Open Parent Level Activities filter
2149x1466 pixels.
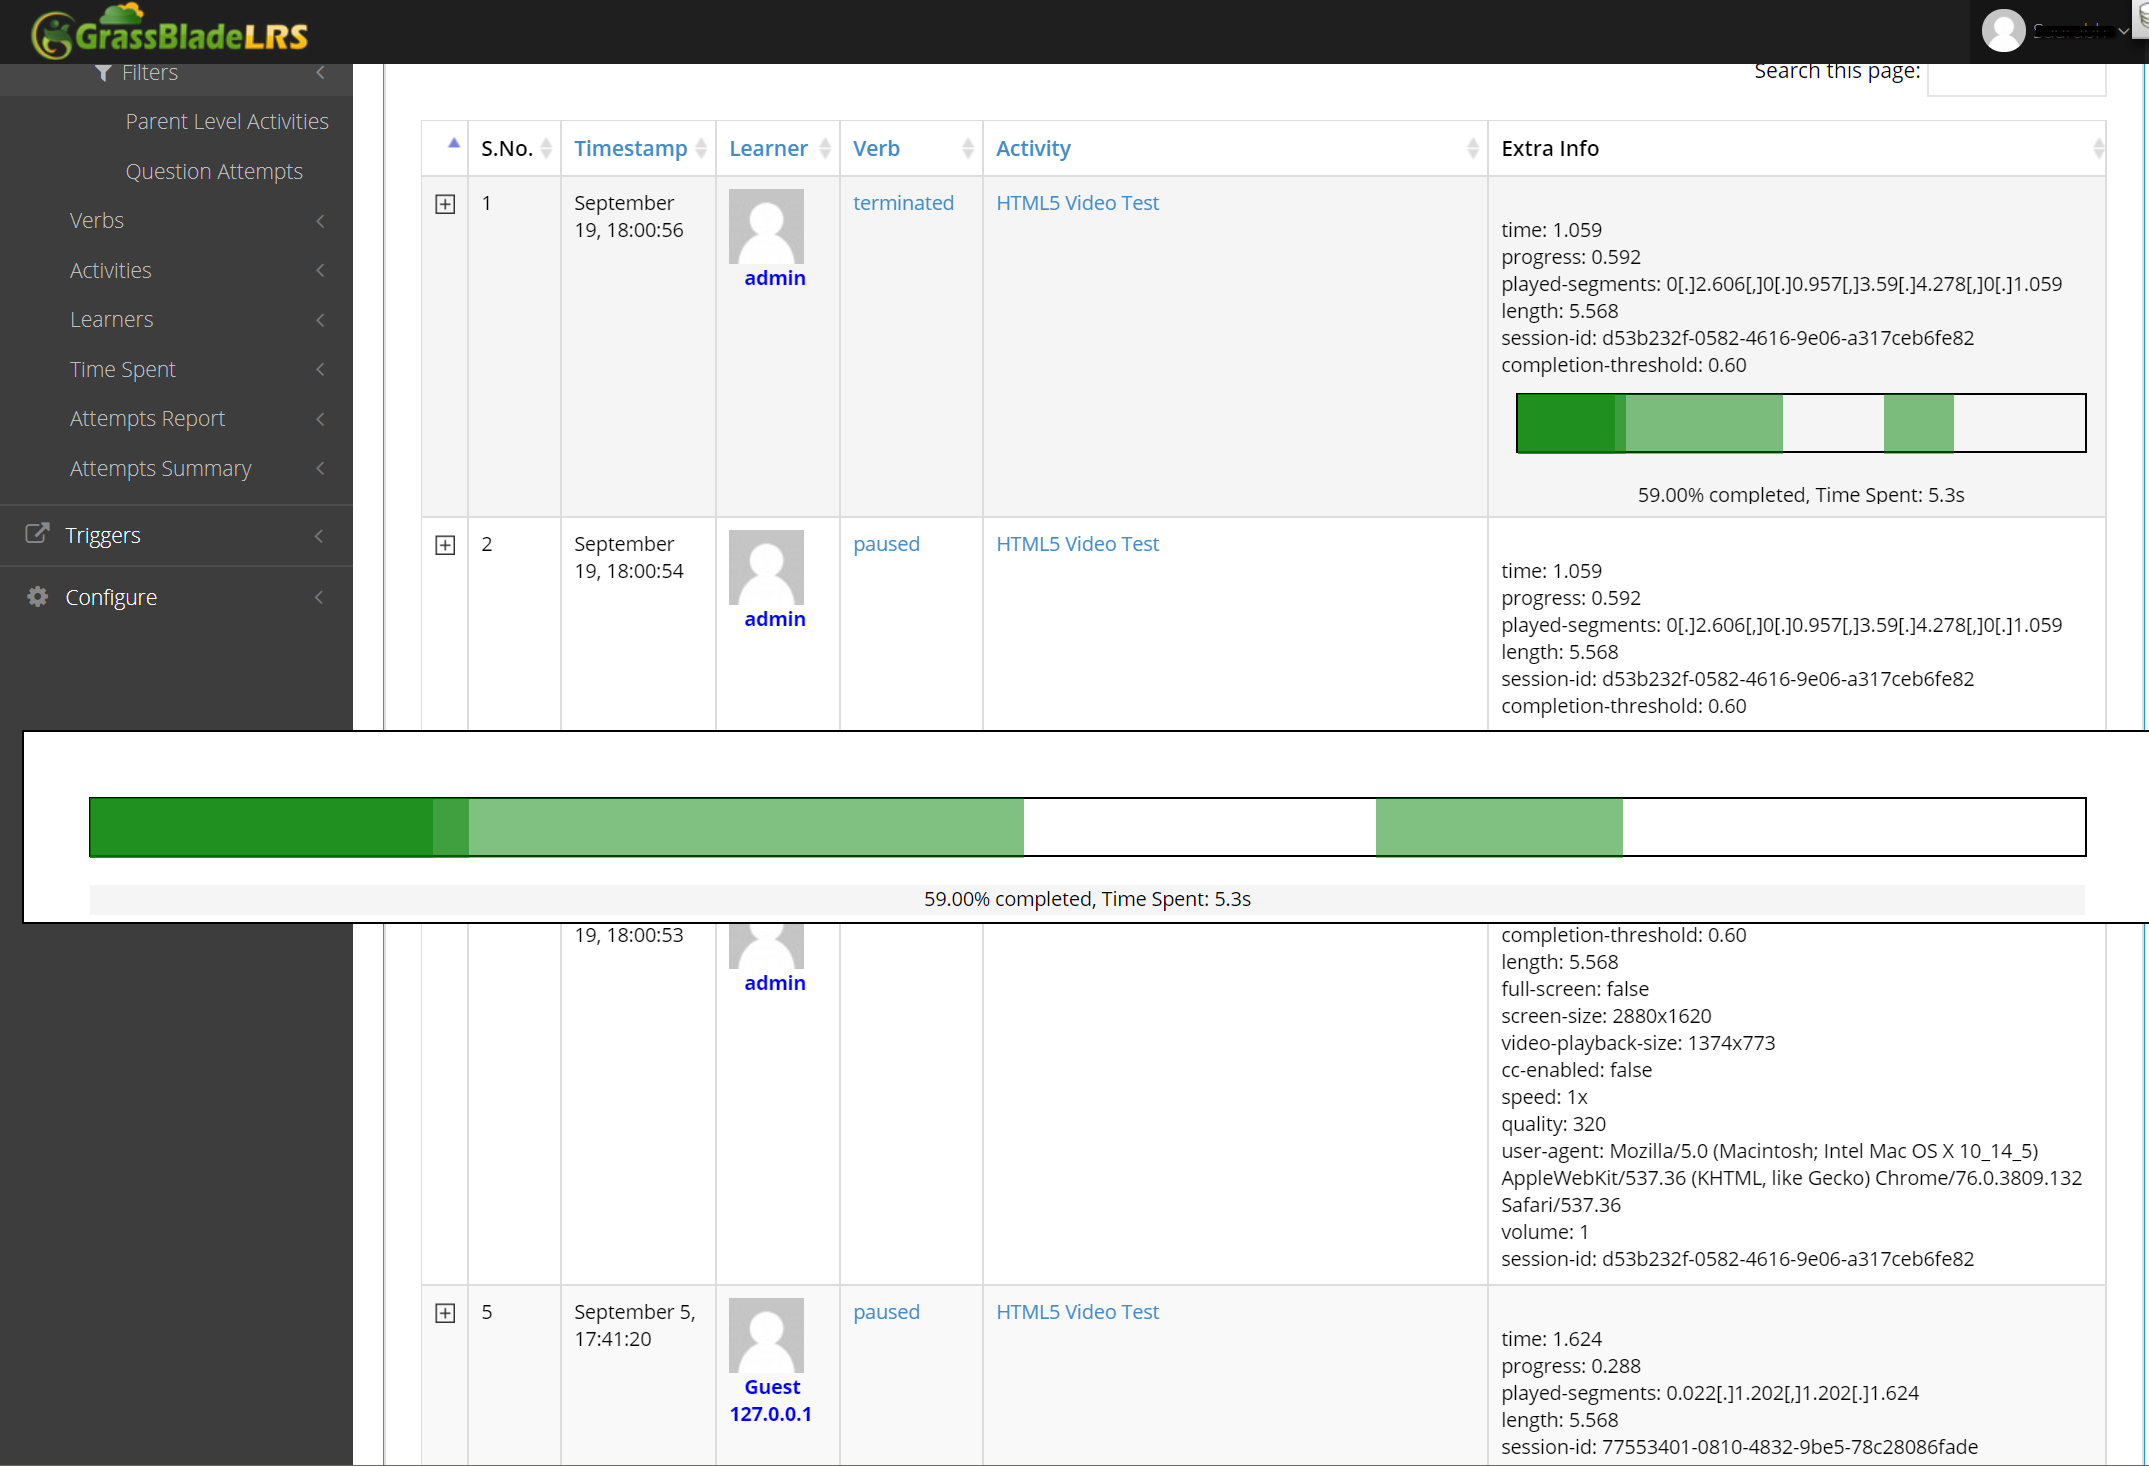click(x=227, y=121)
